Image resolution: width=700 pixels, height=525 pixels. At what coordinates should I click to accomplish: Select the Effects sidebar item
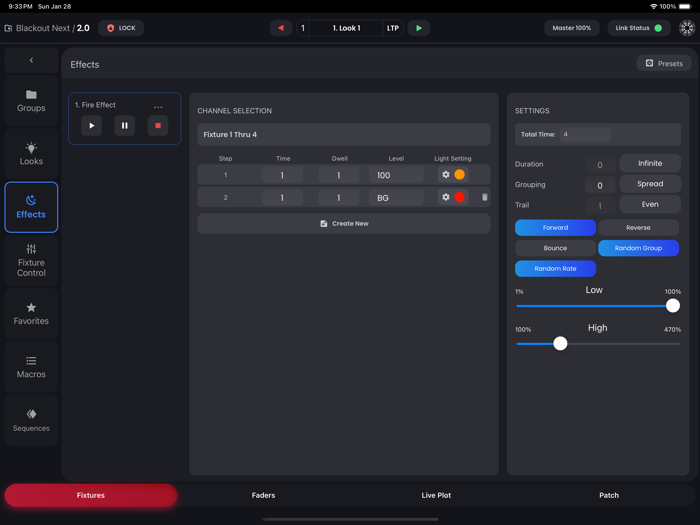(31, 207)
